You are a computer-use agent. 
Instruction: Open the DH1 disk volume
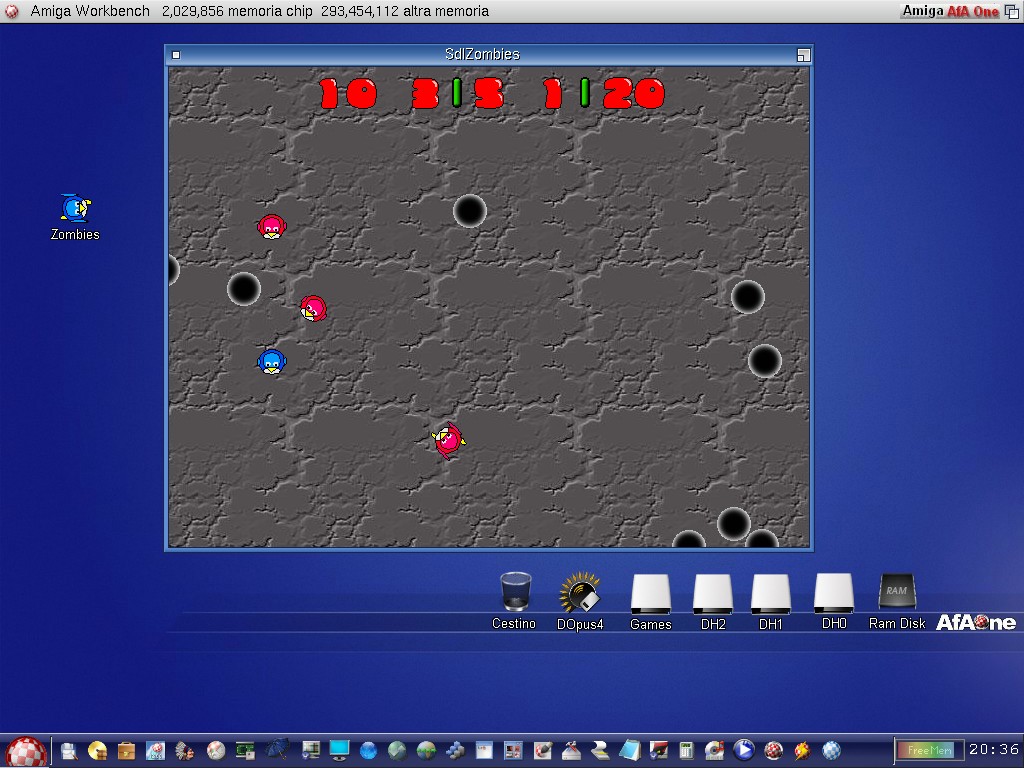[x=771, y=594]
